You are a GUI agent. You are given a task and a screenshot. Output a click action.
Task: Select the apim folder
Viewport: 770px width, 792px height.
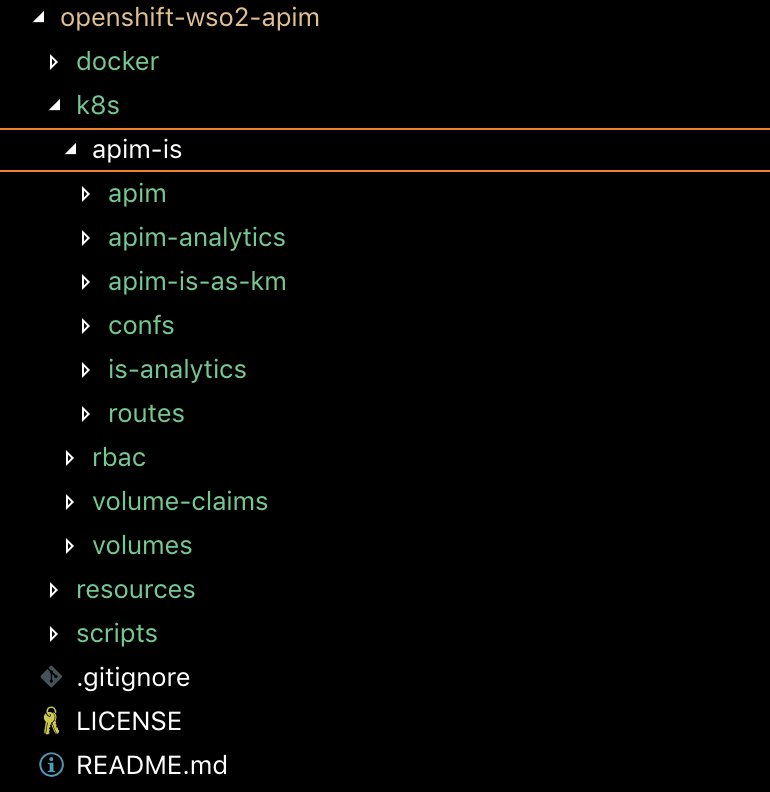tap(137, 194)
